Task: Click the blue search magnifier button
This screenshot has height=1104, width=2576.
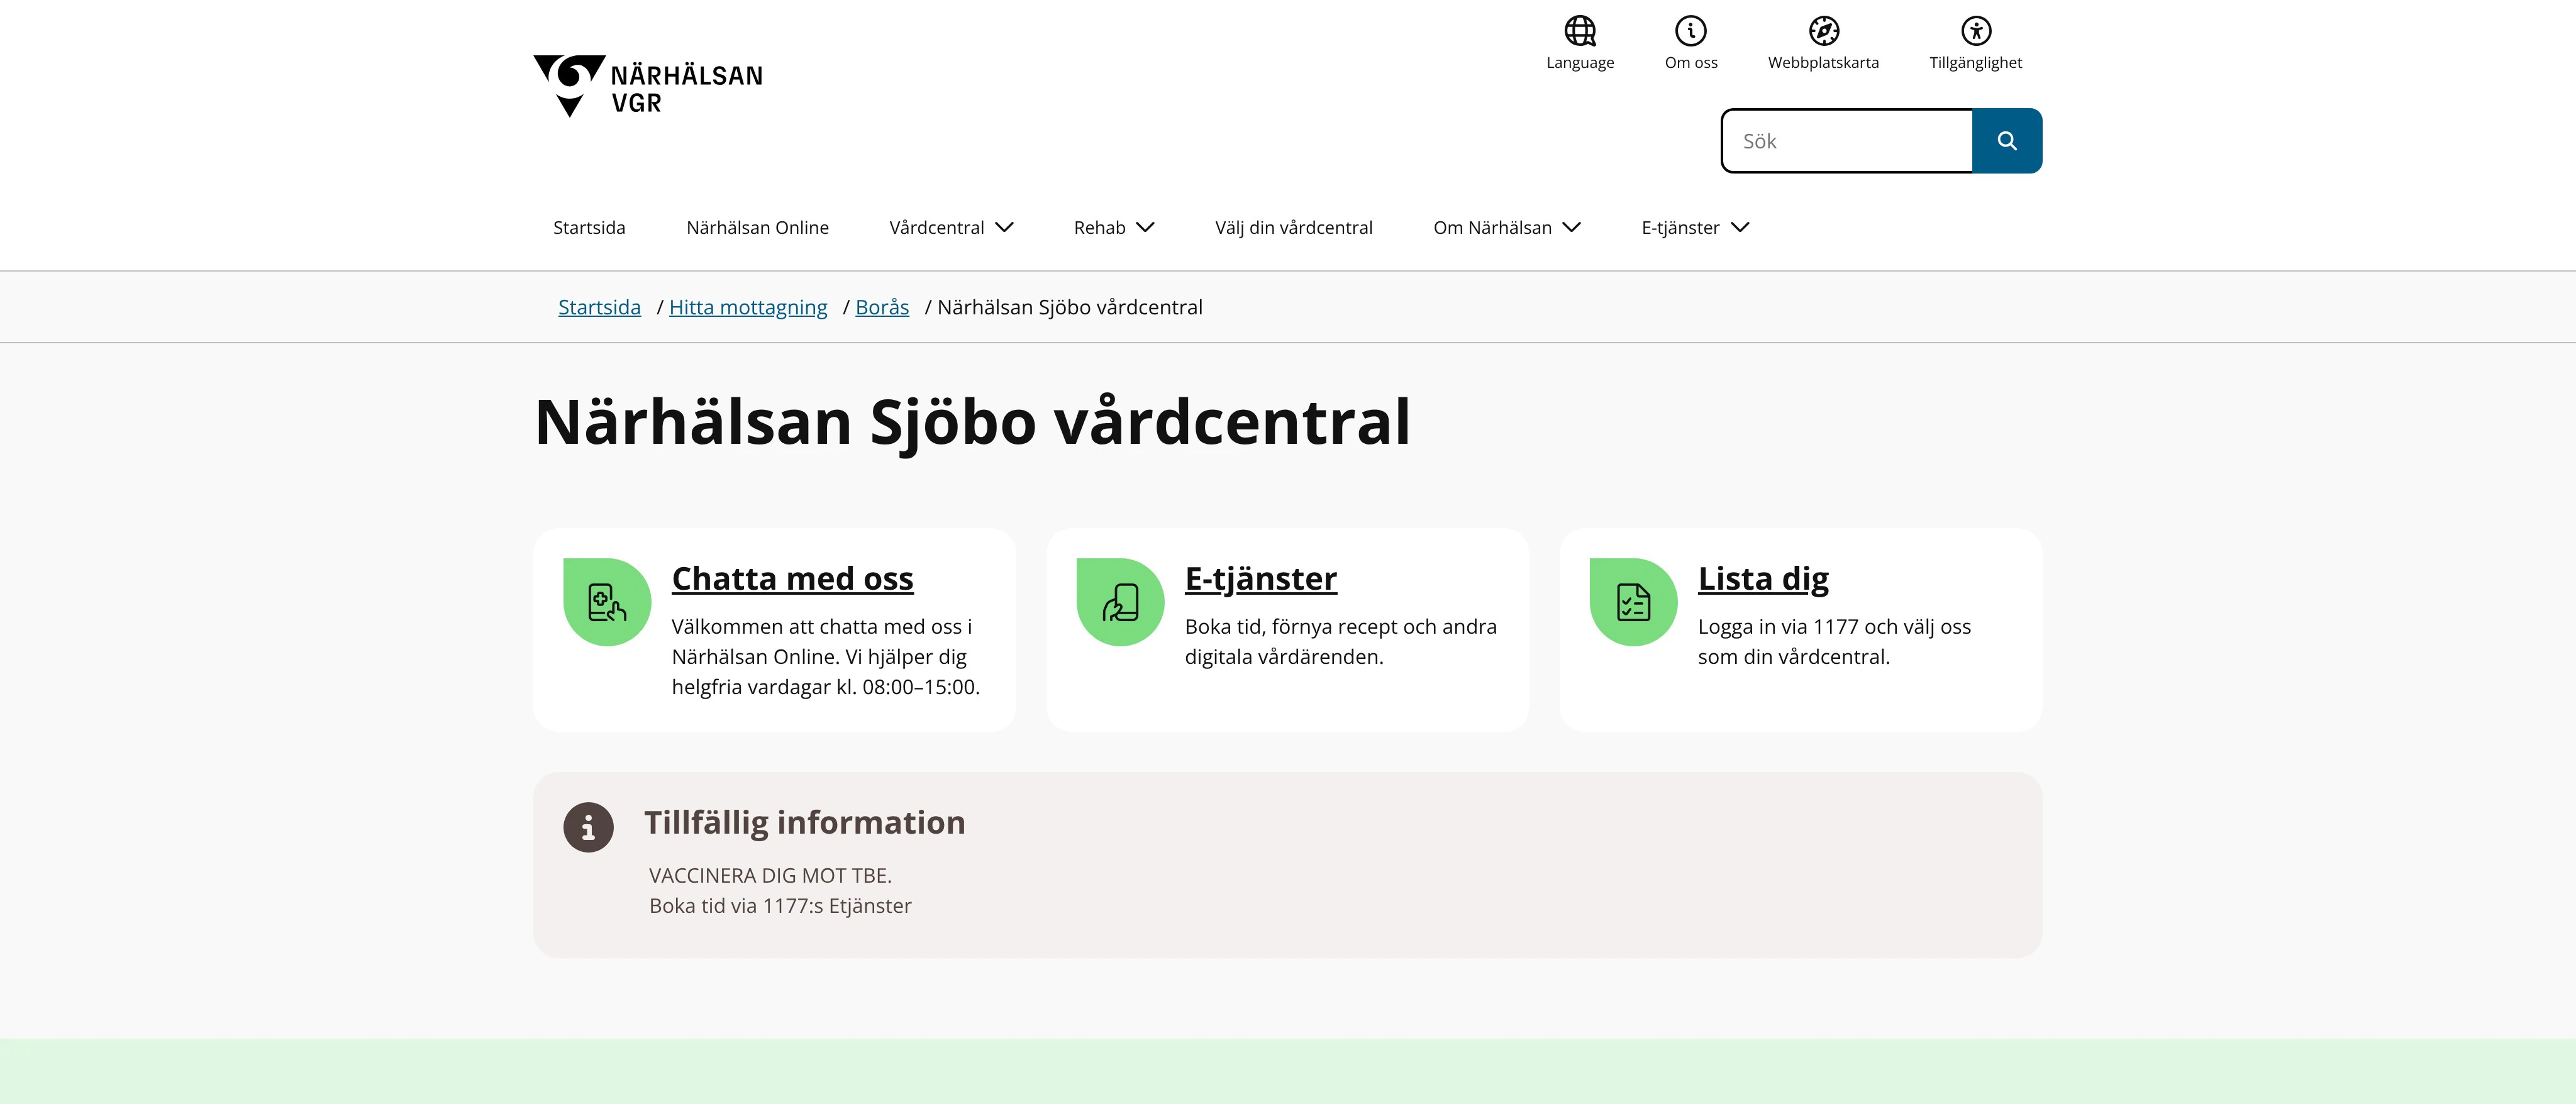Action: [2006, 141]
